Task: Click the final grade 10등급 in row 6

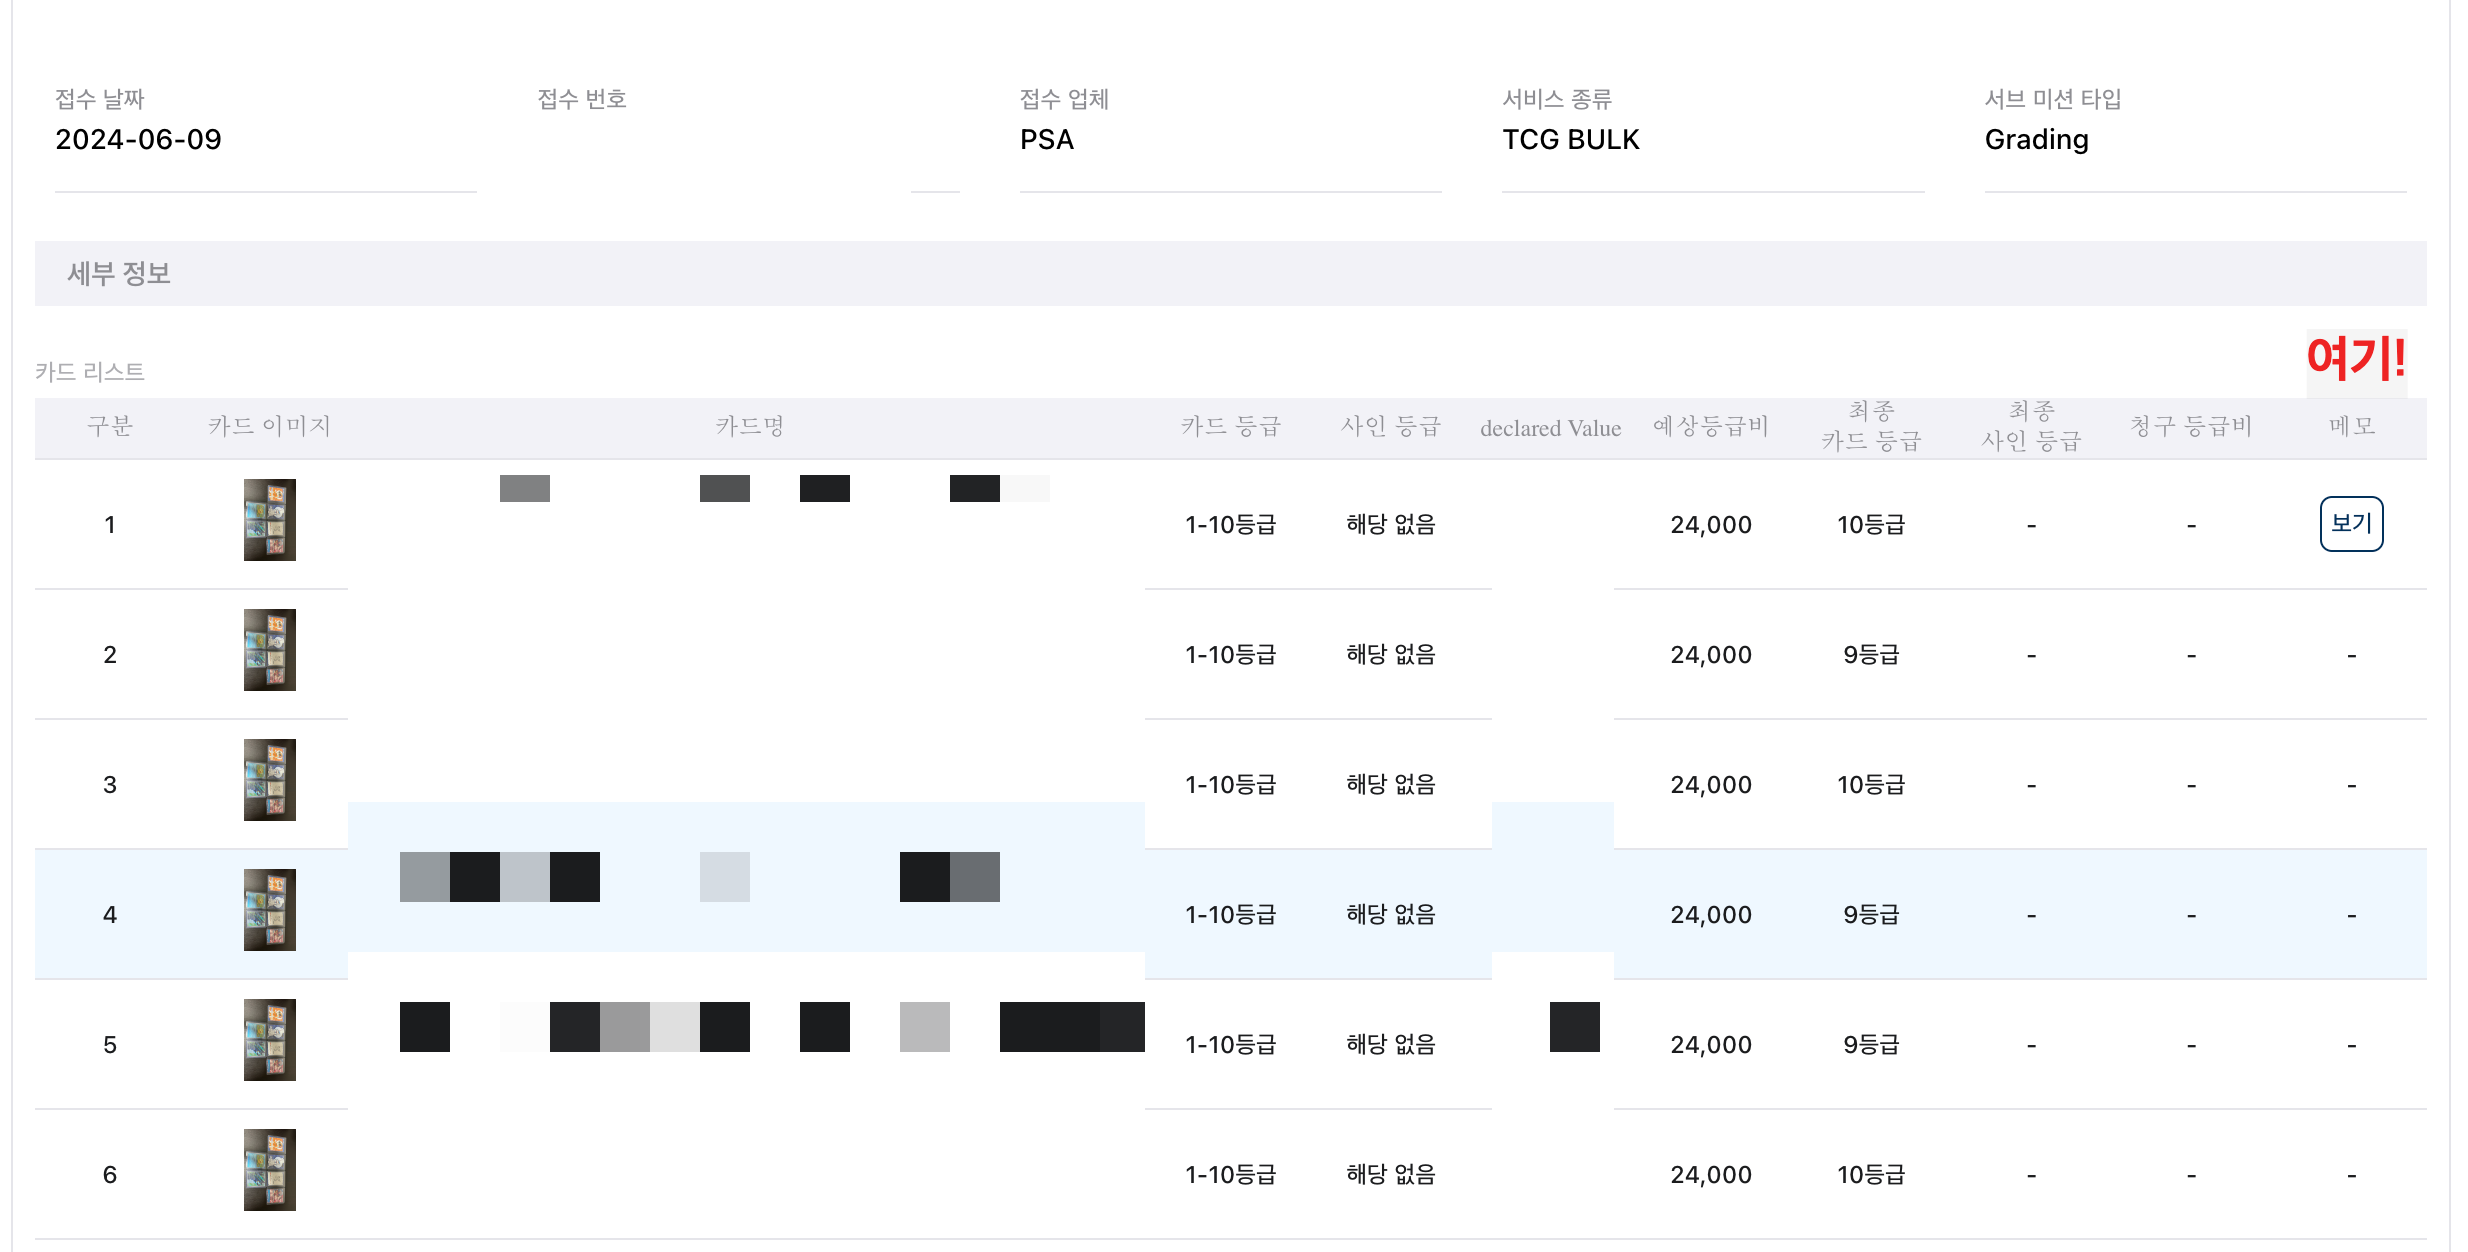Action: click(x=1871, y=1175)
